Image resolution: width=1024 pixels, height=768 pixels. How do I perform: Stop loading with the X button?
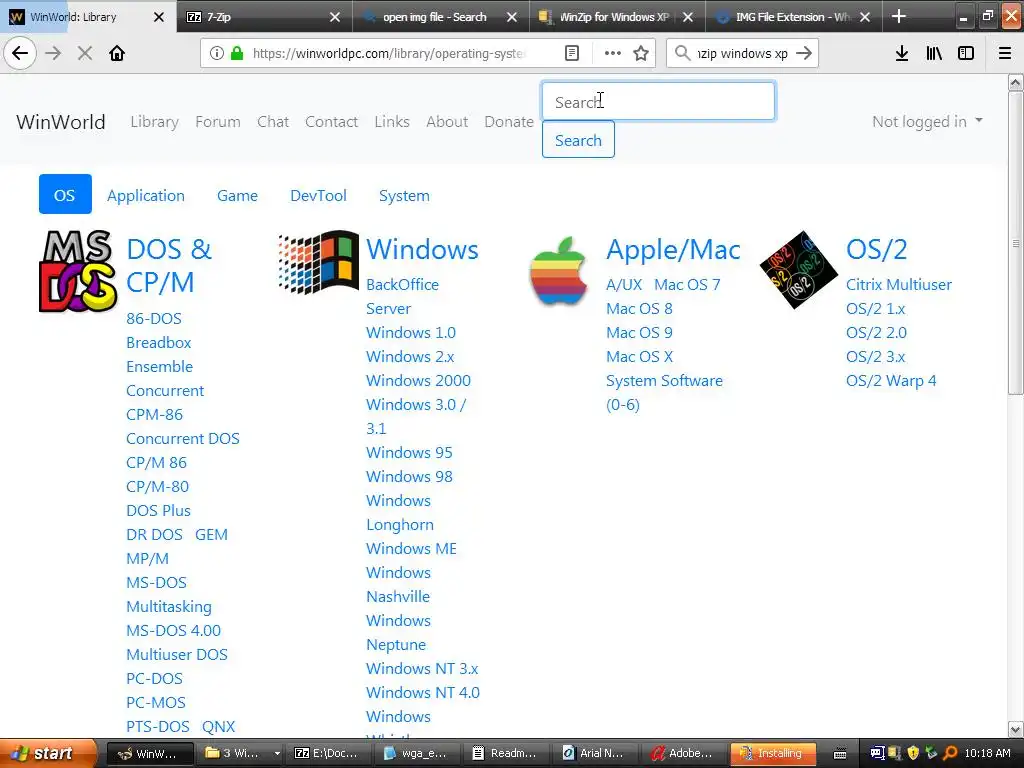[x=85, y=53]
